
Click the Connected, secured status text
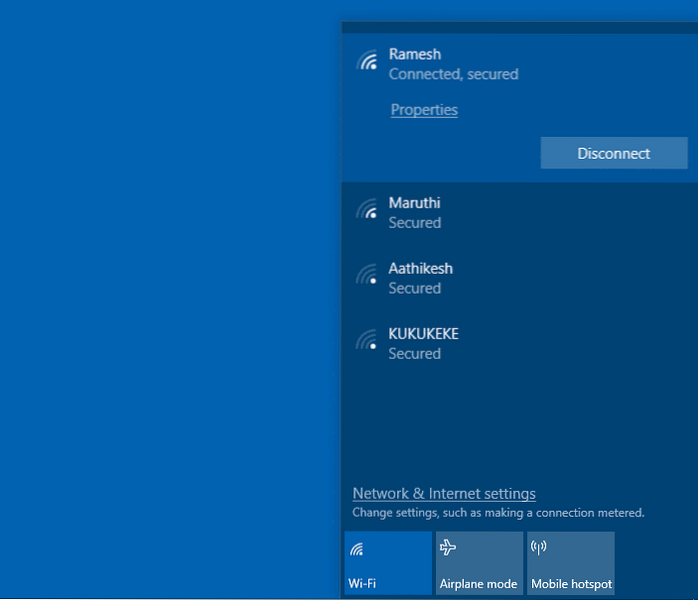453,74
